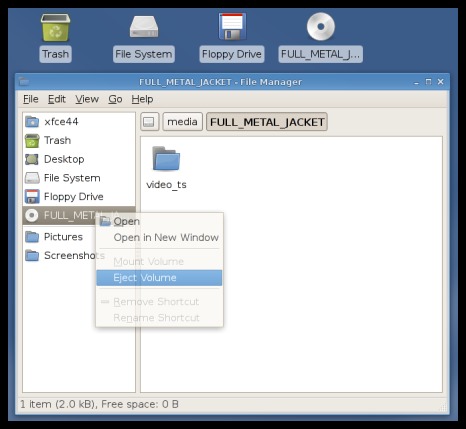Open xfce44 home folder in sidebar

point(79,122)
